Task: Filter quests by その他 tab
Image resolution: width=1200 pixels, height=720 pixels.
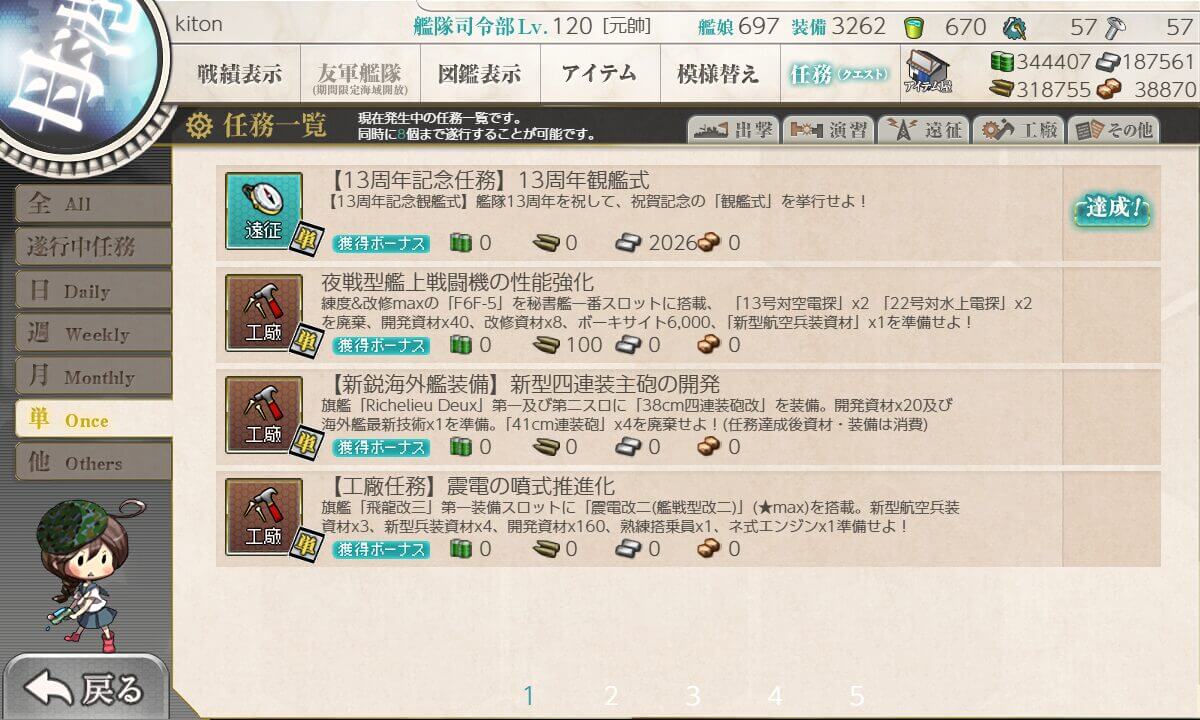Action: [x=1112, y=130]
